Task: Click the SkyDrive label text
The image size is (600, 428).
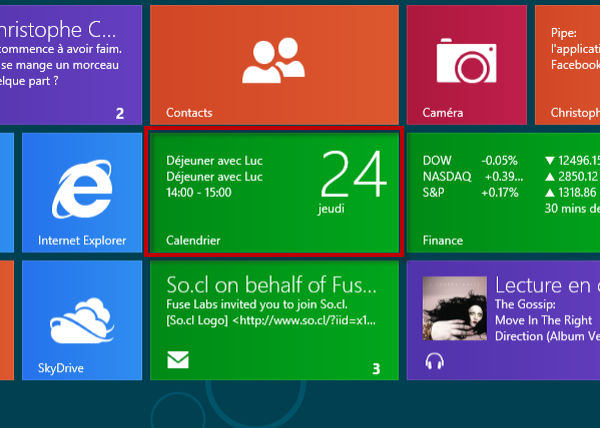Action: 60,368
